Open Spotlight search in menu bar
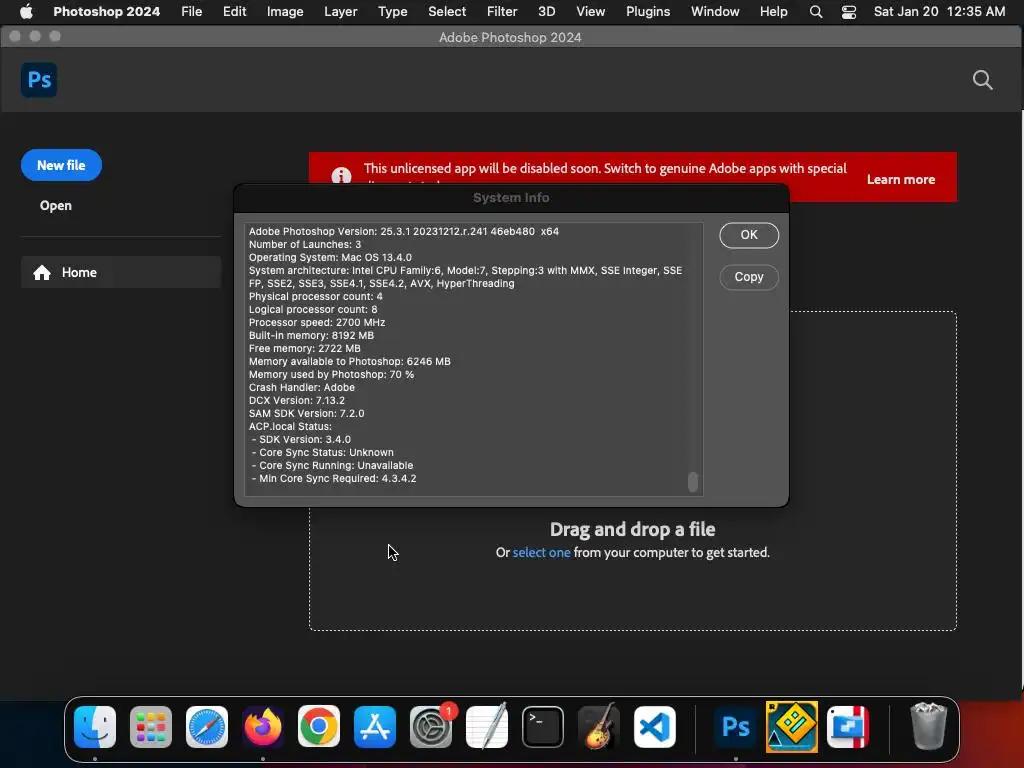 tap(816, 12)
